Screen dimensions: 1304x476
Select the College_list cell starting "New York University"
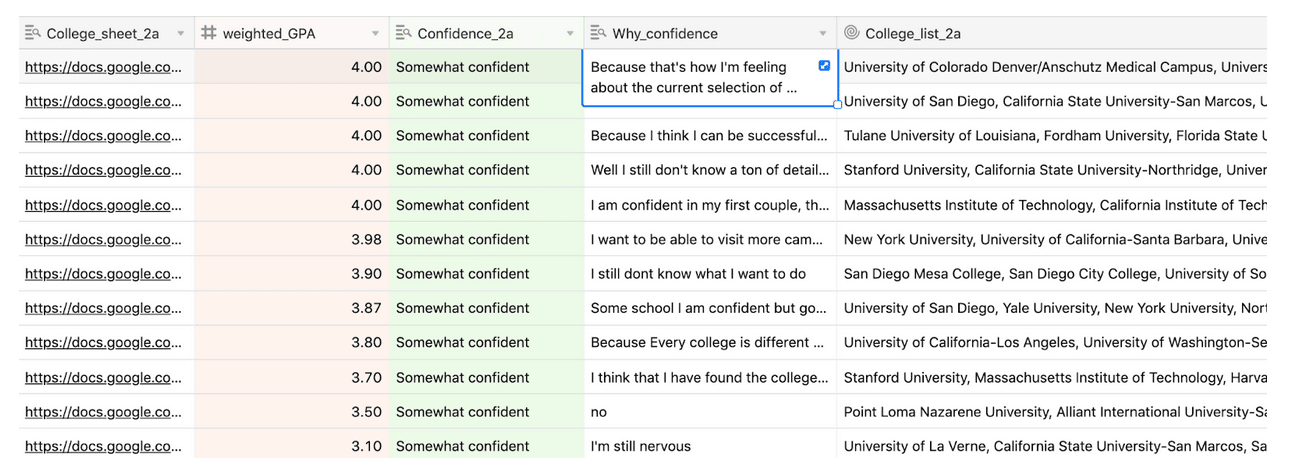[1053, 239]
